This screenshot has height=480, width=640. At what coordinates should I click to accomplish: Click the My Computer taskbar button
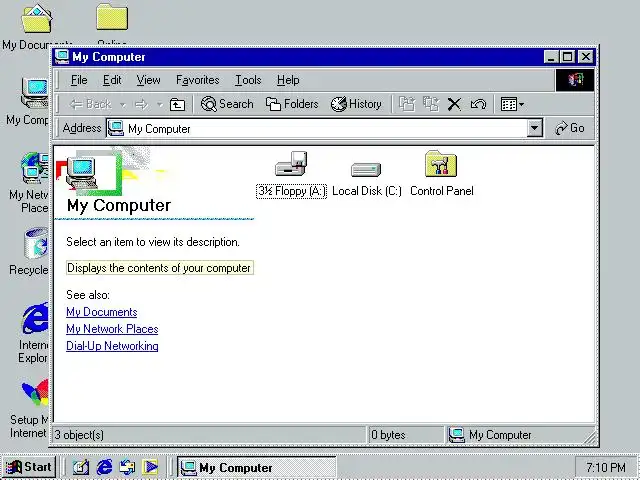(257, 467)
